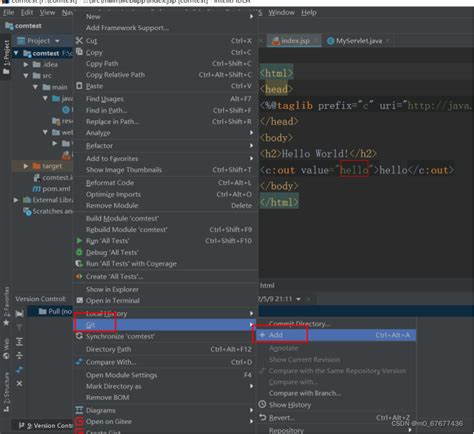The height and width of the screenshot is (434, 474).
Task: Open the Project view dropdown
Action: click(57, 41)
